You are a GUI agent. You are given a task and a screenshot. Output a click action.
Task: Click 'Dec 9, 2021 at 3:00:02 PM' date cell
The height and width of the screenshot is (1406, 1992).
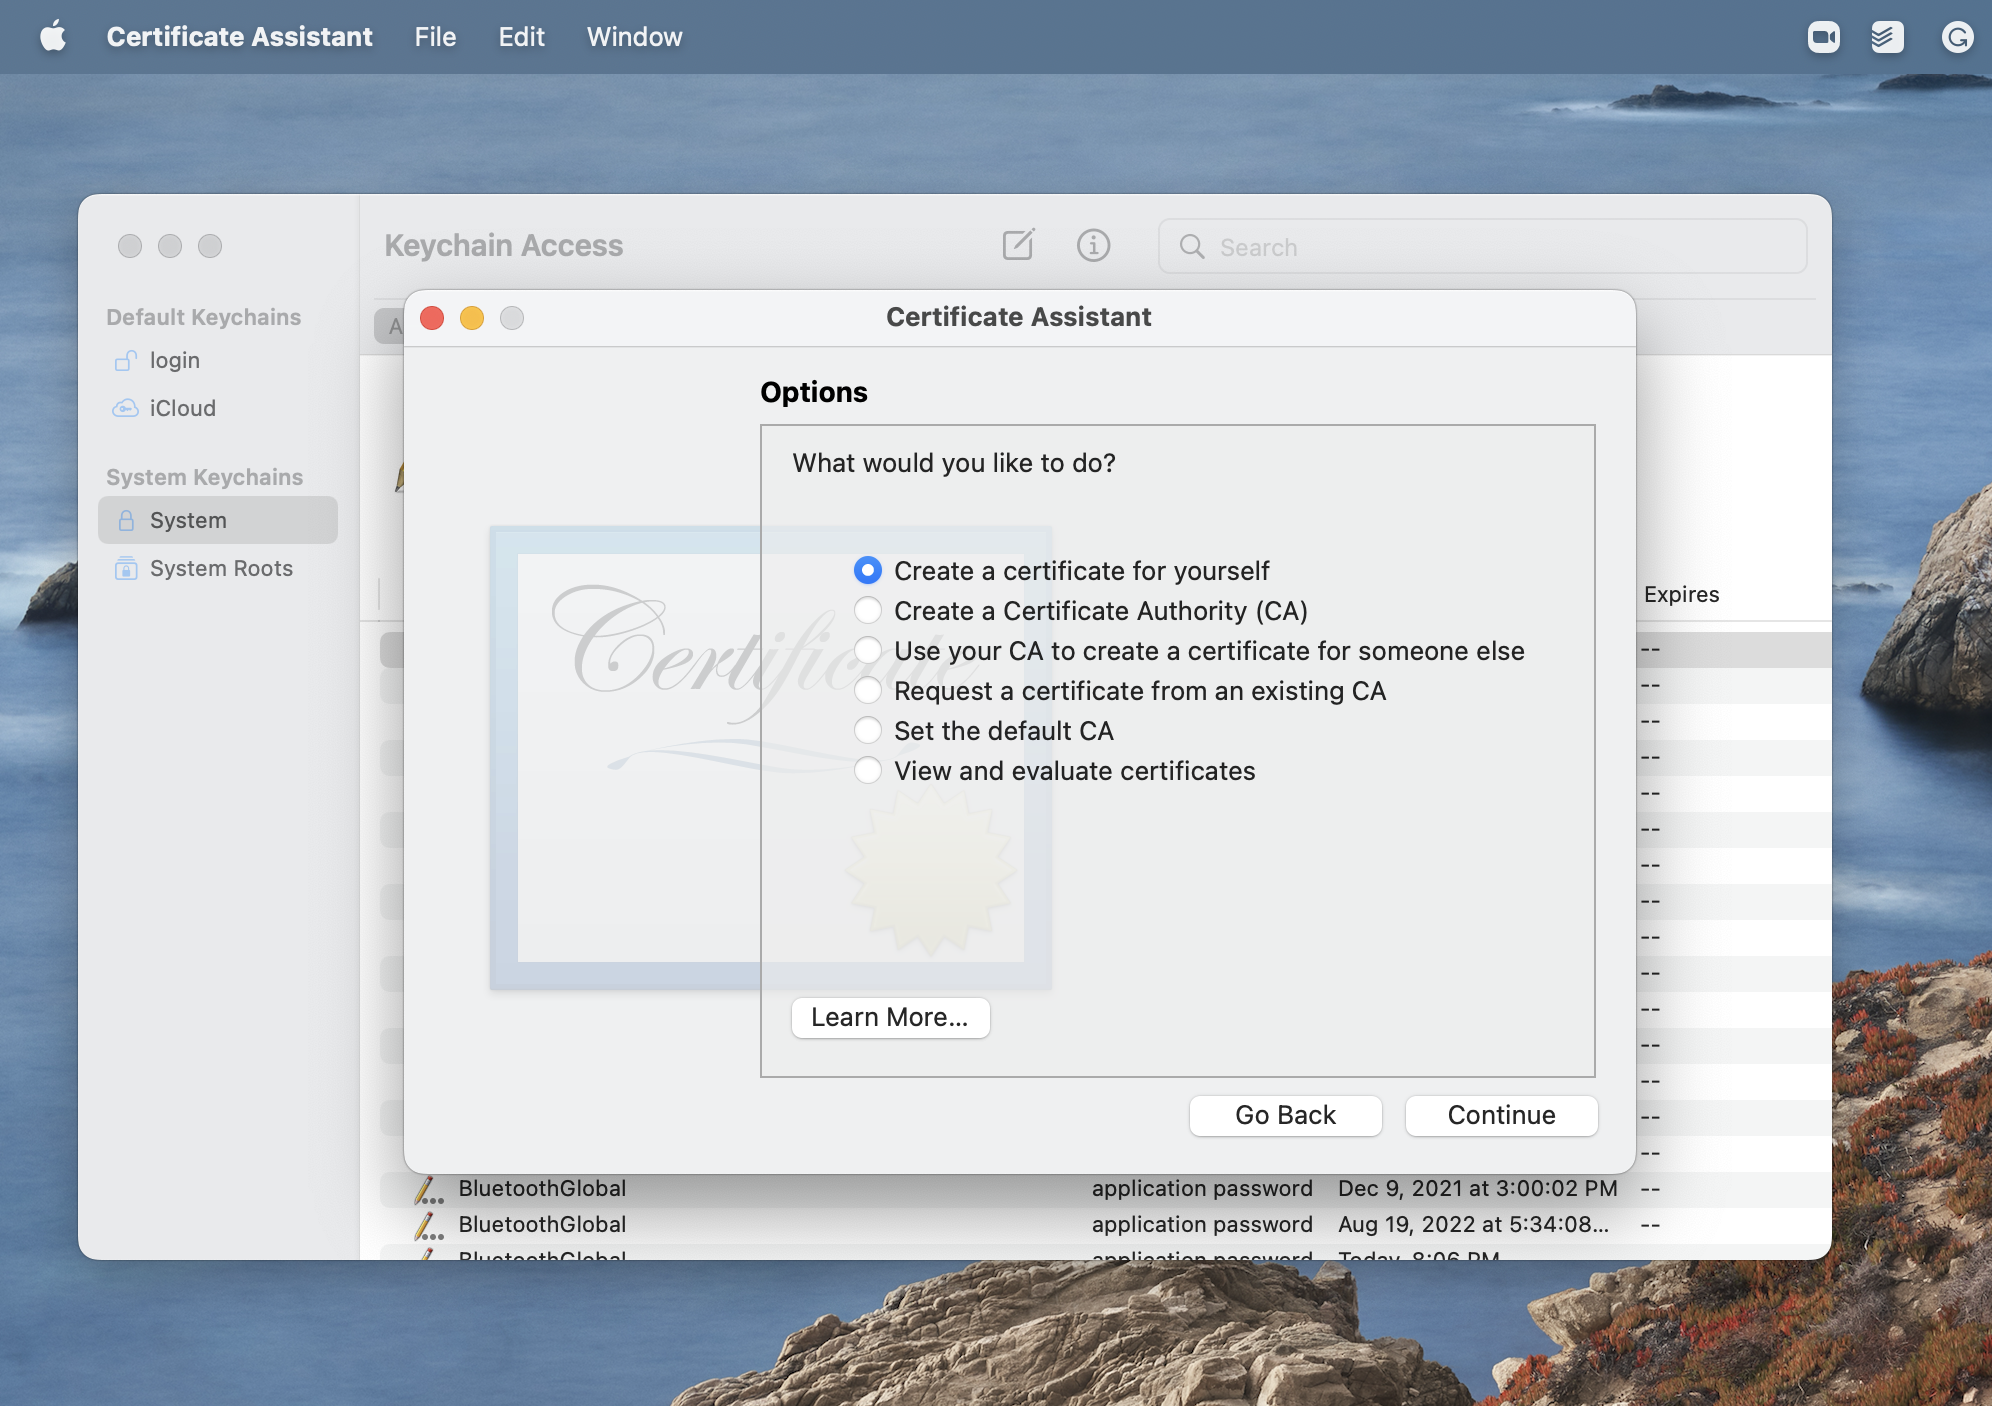[1477, 1189]
